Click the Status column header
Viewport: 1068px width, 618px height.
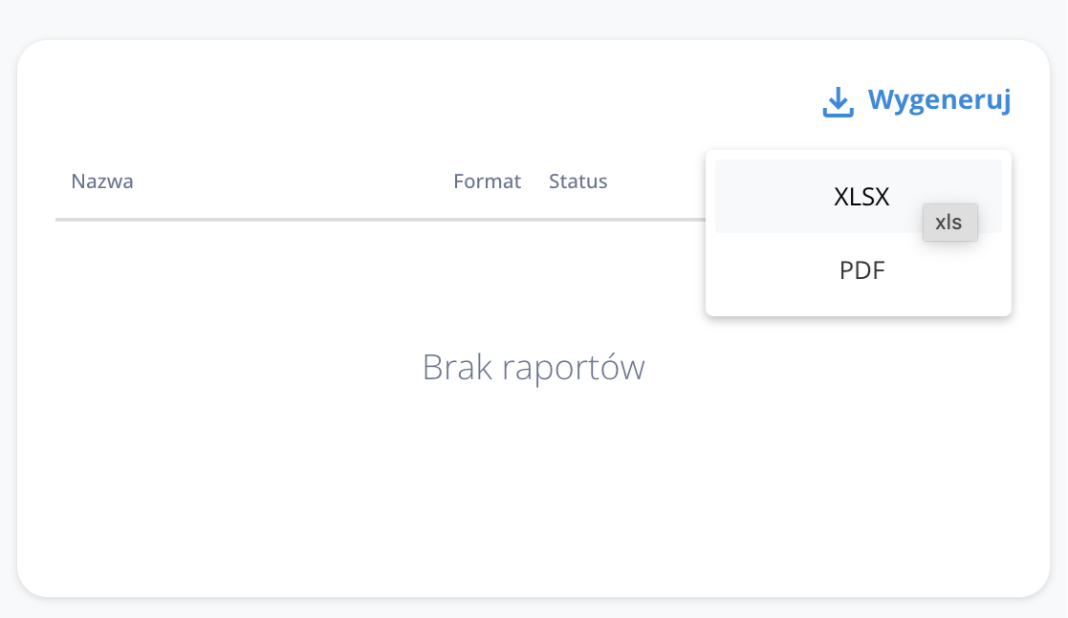click(x=578, y=181)
